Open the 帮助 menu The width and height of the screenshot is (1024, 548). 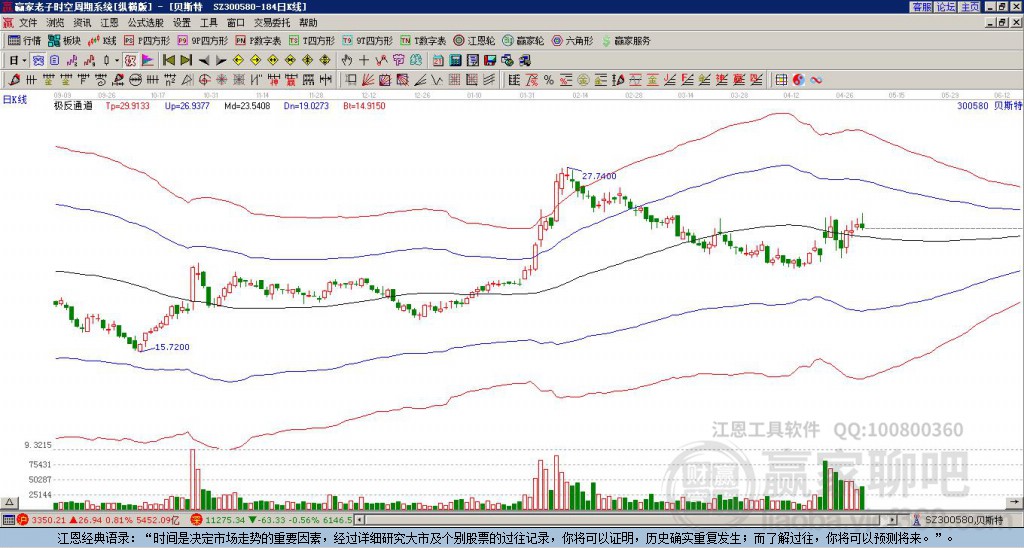click(x=308, y=23)
